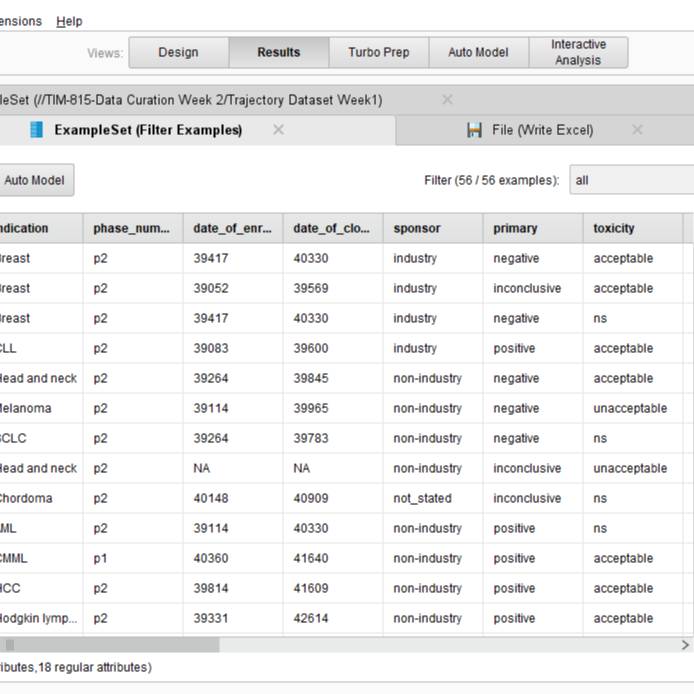Select the not_stated sponsor cell
Image resolution: width=694 pixels, height=694 pixels.
click(433, 498)
